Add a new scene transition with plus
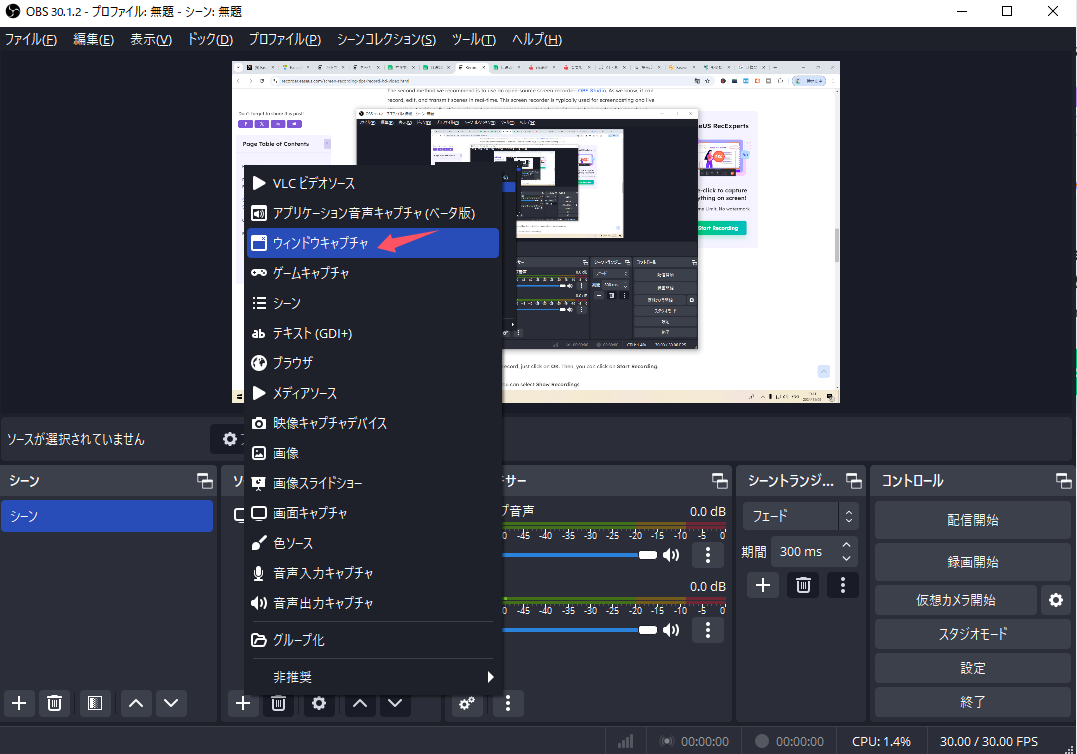Viewport: 1077px width, 754px height. pyautogui.click(x=763, y=585)
